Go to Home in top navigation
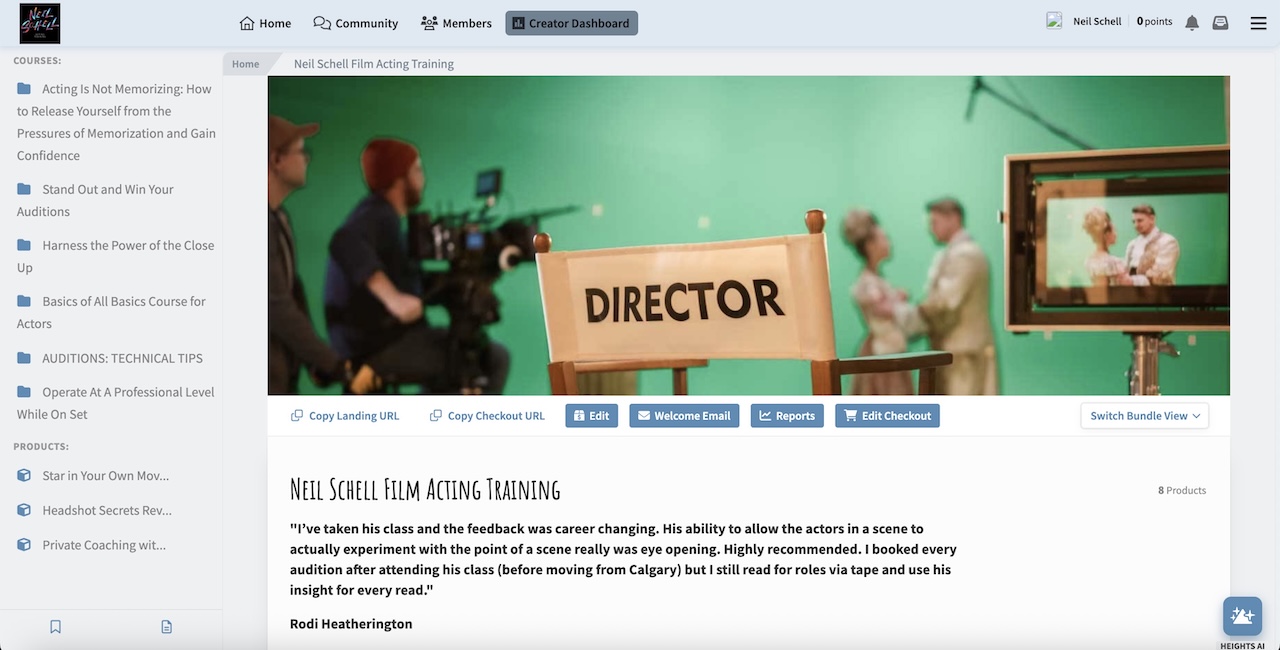1280x650 pixels. [x=265, y=23]
